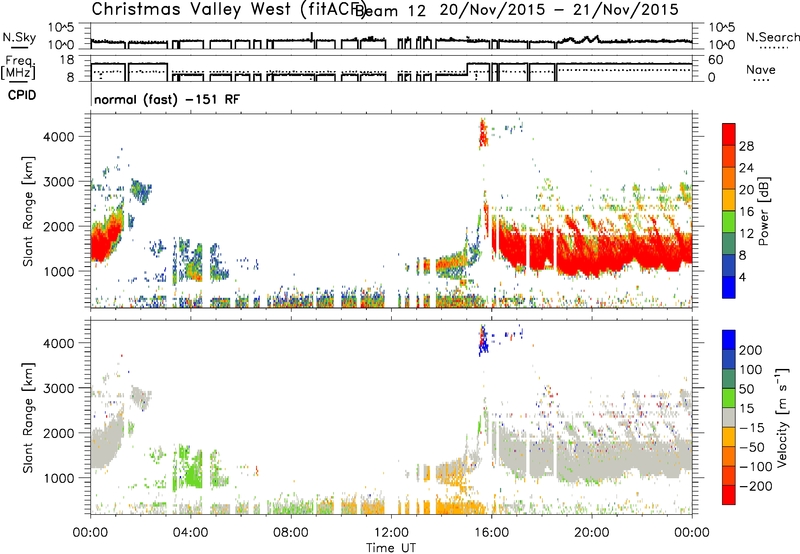Click the '200' velocity colorbar tick
800x554 pixels.
click(750, 350)
